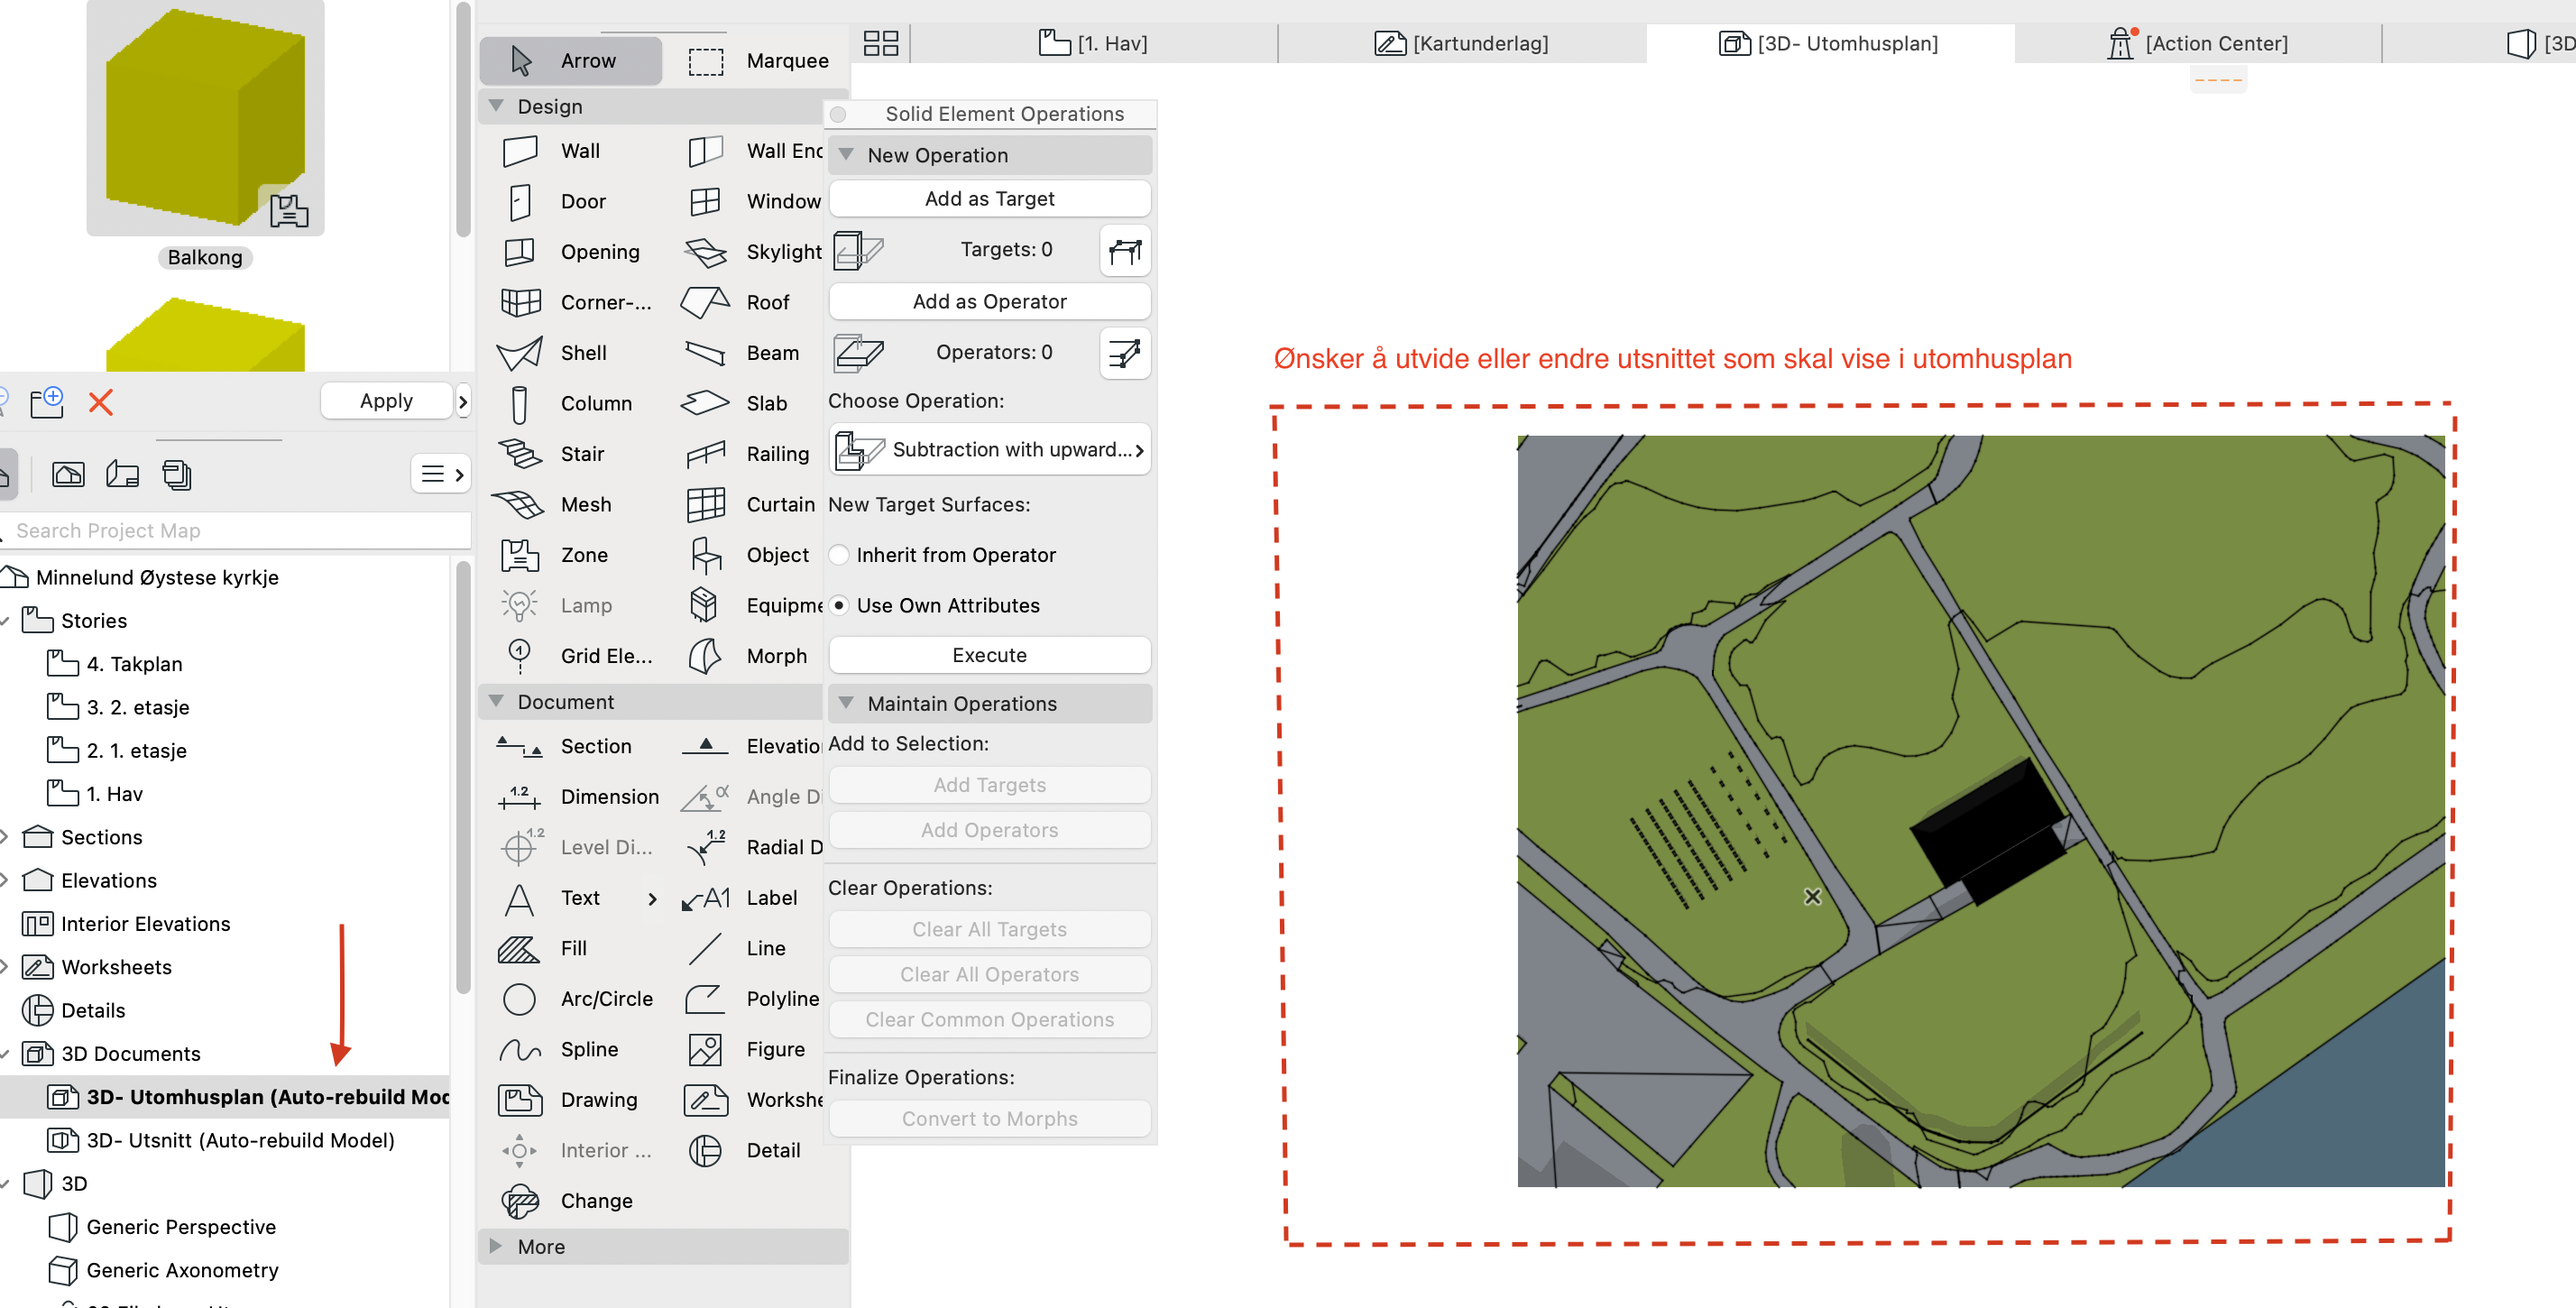Click the Search Project Map field
This screenshot has width=2576, height=1308.
point(235,531)
